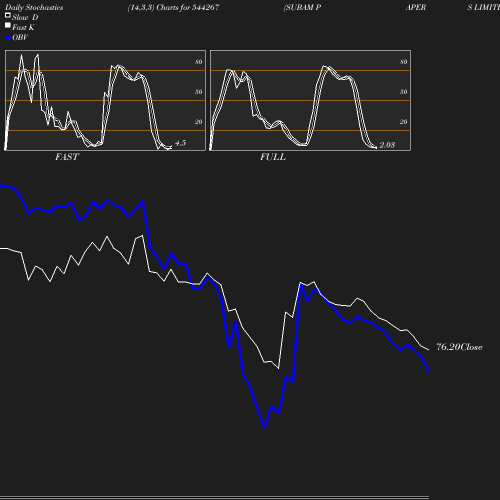Click the '(SUBAM P' company name text
This screenshot has width=500, height=500.
pos(302,7)
